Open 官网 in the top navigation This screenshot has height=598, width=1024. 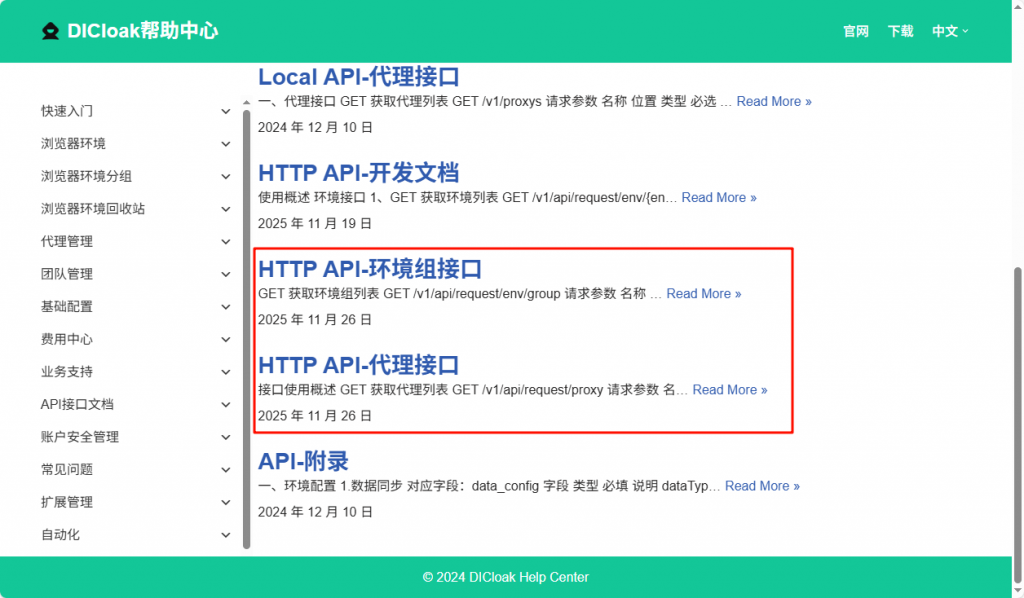[x=856, y=31]
